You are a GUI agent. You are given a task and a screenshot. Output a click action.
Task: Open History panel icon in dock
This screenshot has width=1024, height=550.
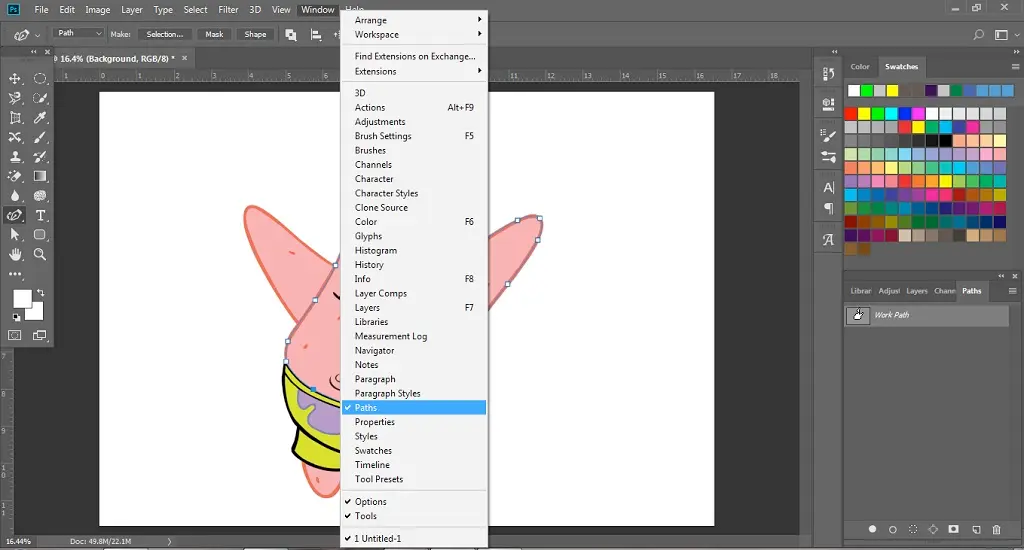(828, 74)
